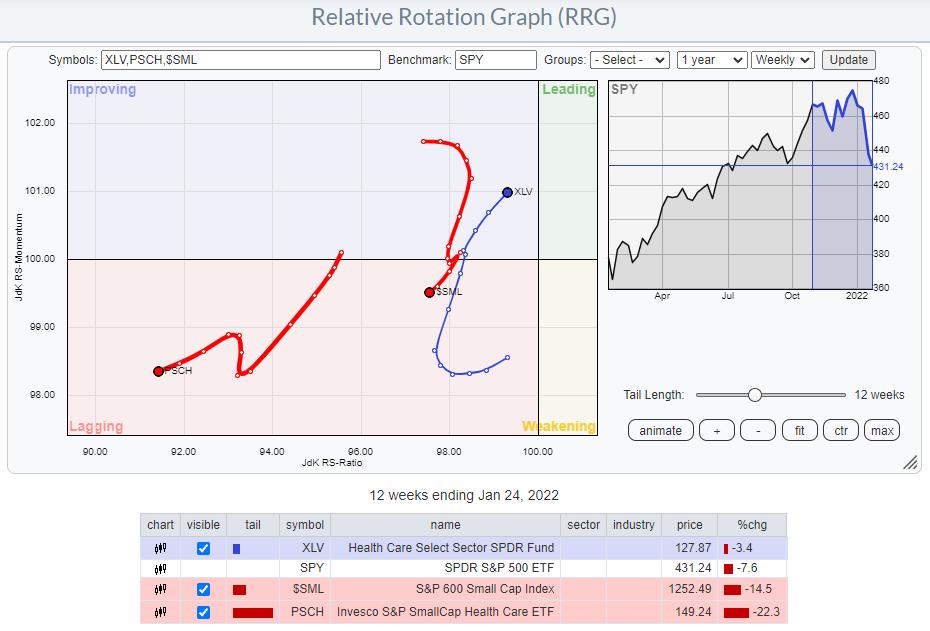
Task: Click the S&P 600 Small Cap Index name
Action: click(485, 589)
